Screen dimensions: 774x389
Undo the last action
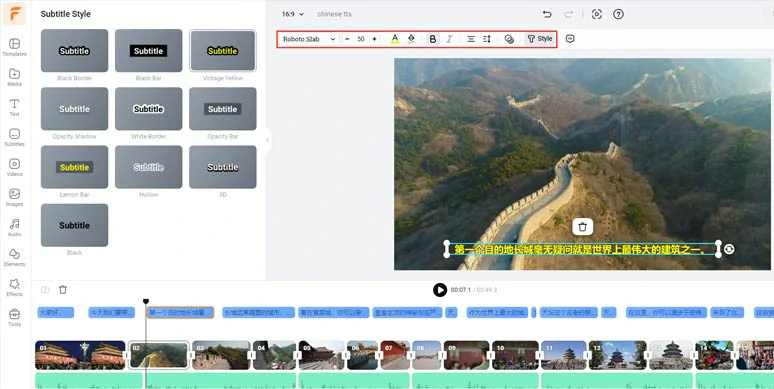[547, 14]
